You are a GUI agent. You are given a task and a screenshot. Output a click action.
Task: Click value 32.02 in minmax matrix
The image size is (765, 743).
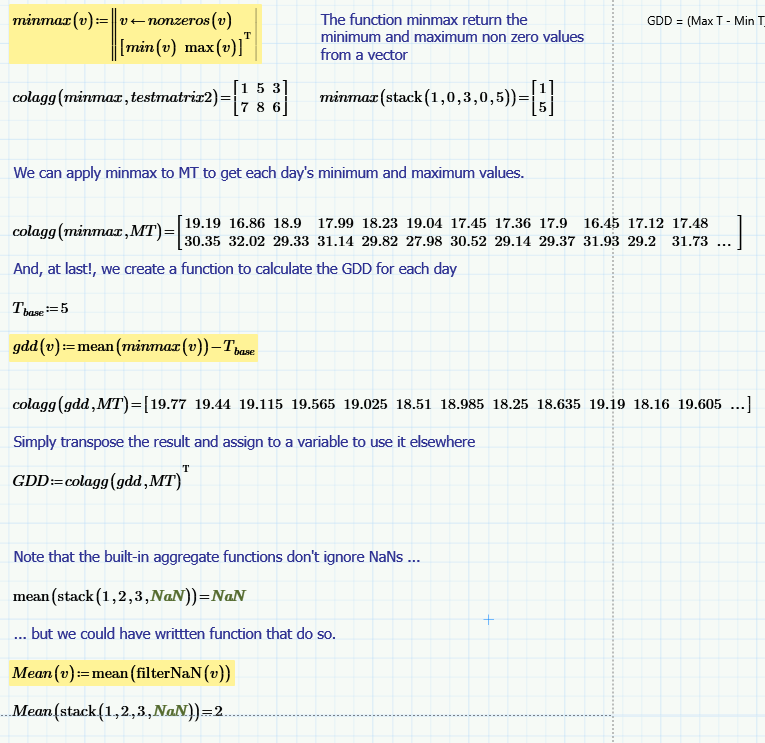(x=247, y=241)
